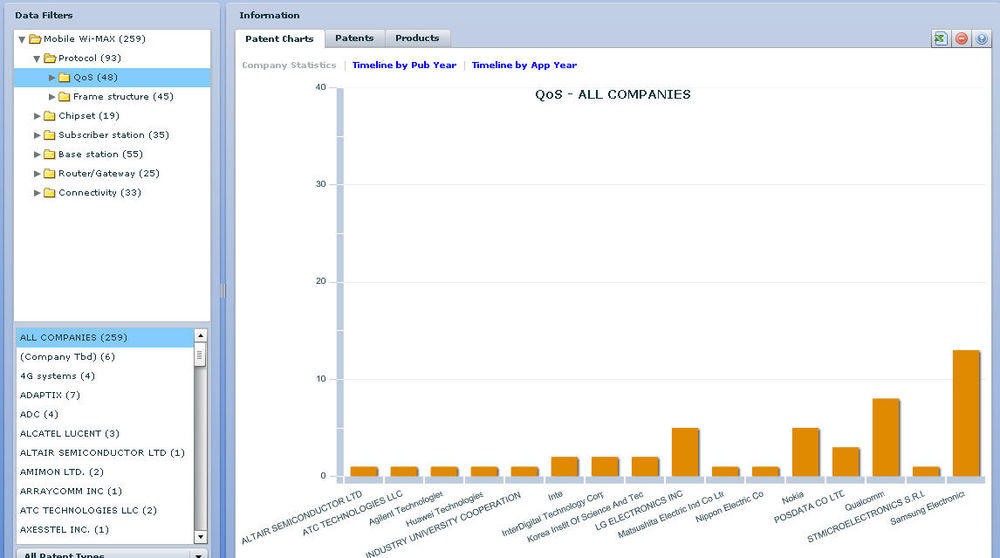The image size is (1000, 558).
Task: Expand the Router/Gateway tree node
Action: point(37,174)
